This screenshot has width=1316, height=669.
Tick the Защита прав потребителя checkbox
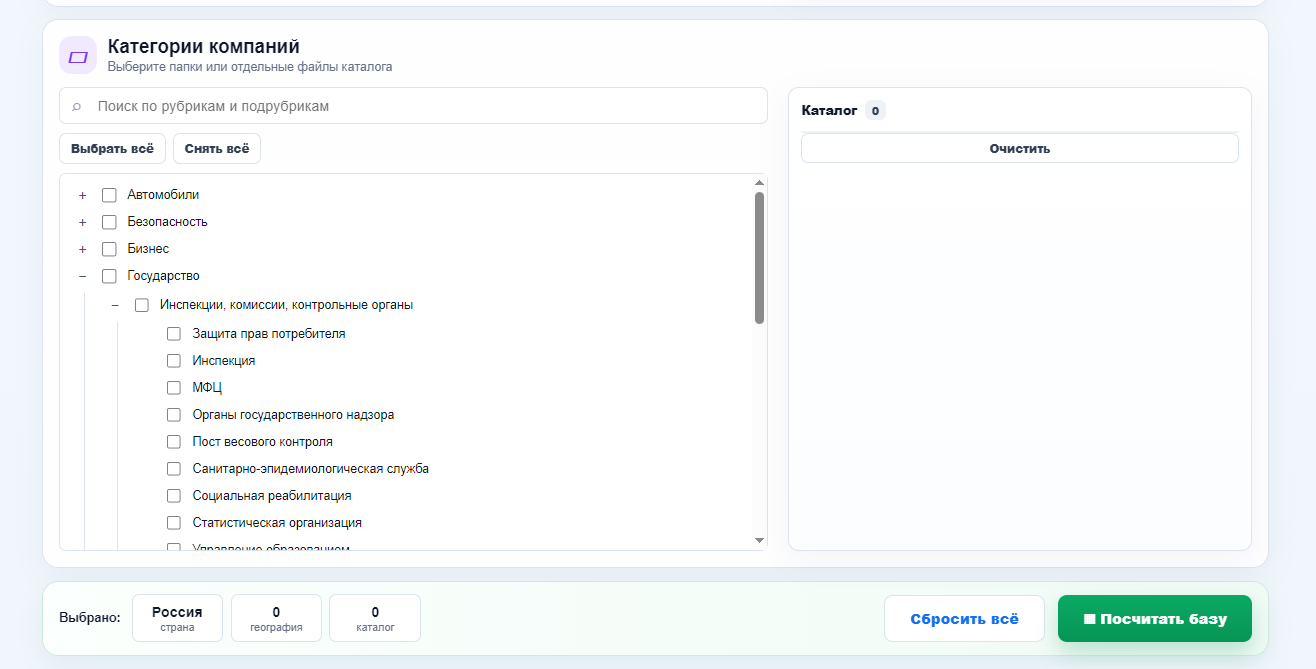coord(174,334)
